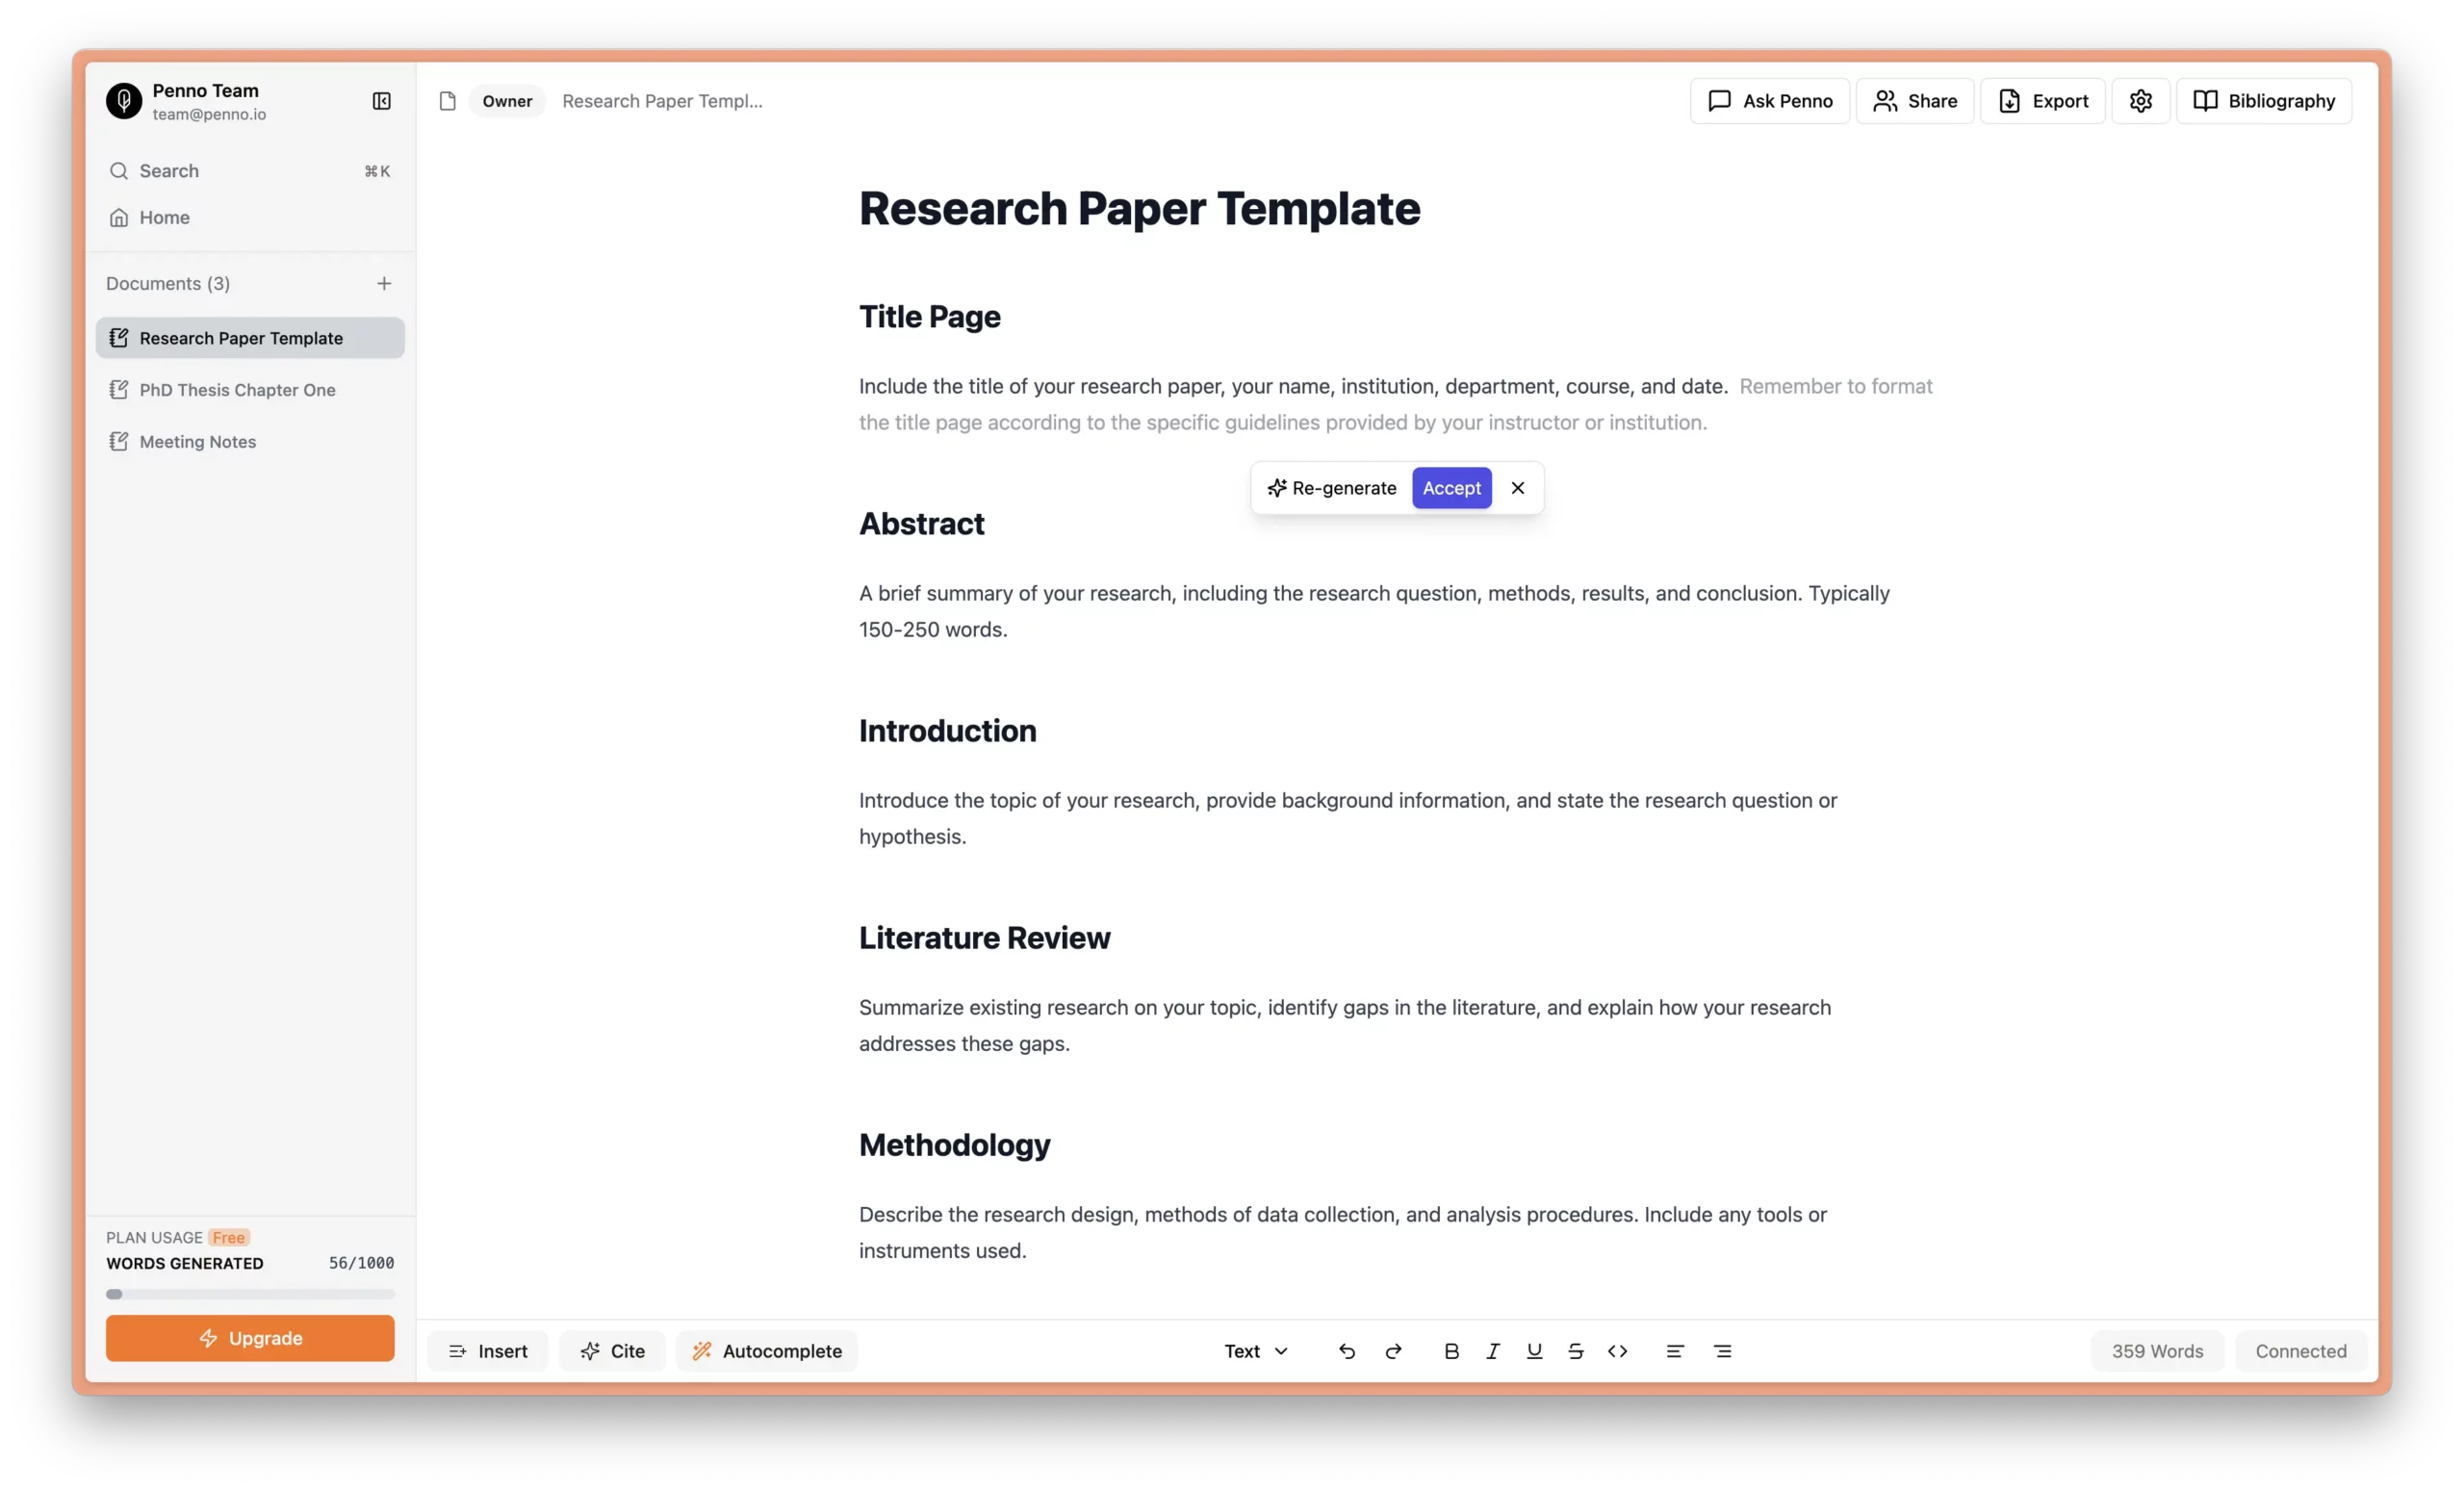This screenshot has height=1491, width=2464.
Task: Click the Free plan badge
Action: 228,1237
